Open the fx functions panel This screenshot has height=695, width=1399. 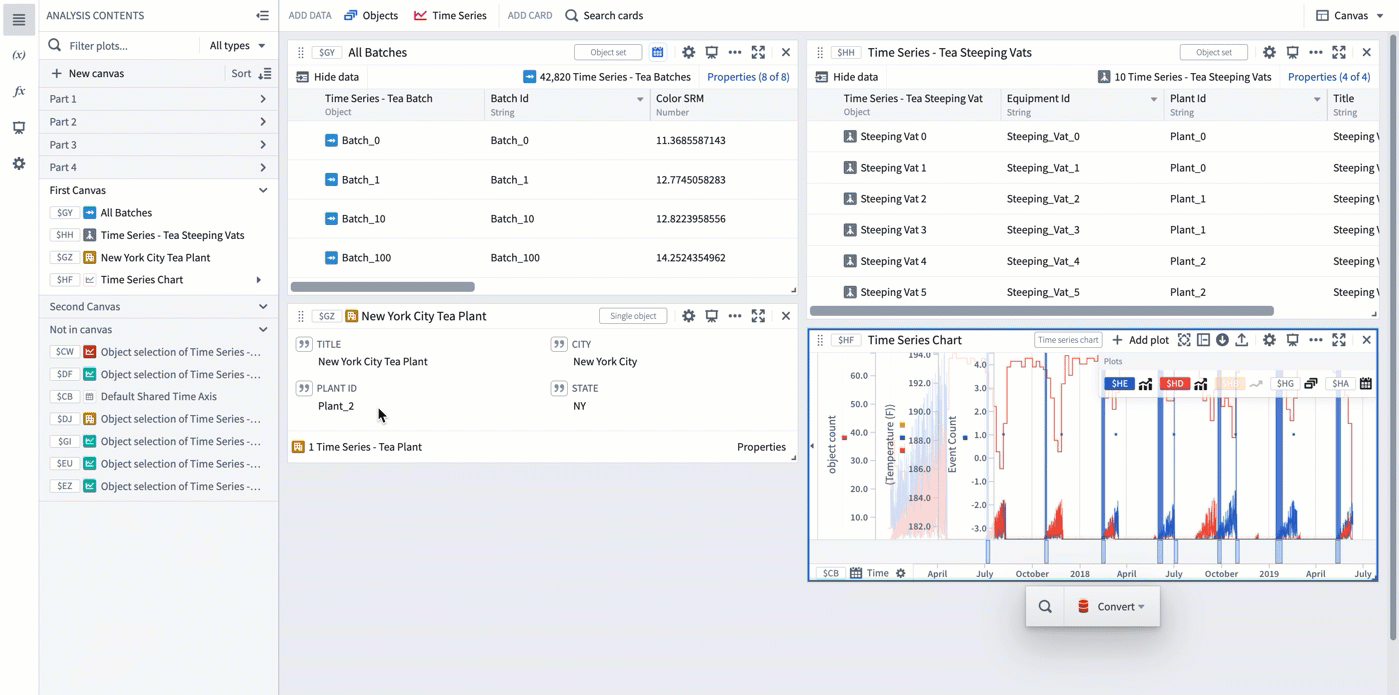pos(19,91)
